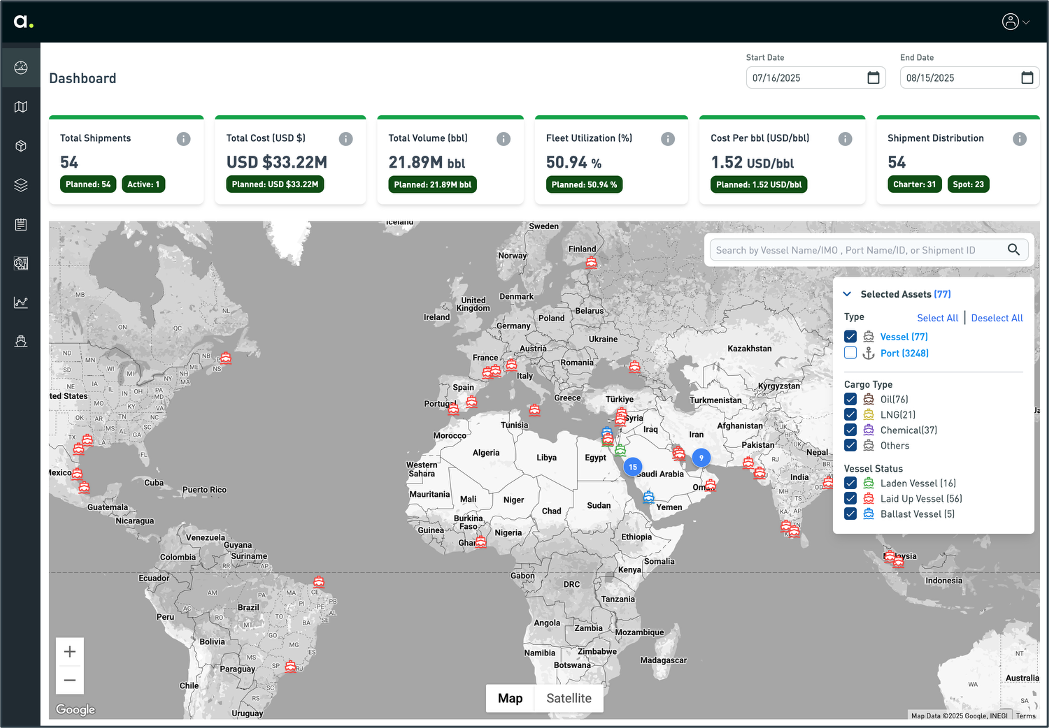Toggle the LNG(21) cargo checkbox

point(850,415)
